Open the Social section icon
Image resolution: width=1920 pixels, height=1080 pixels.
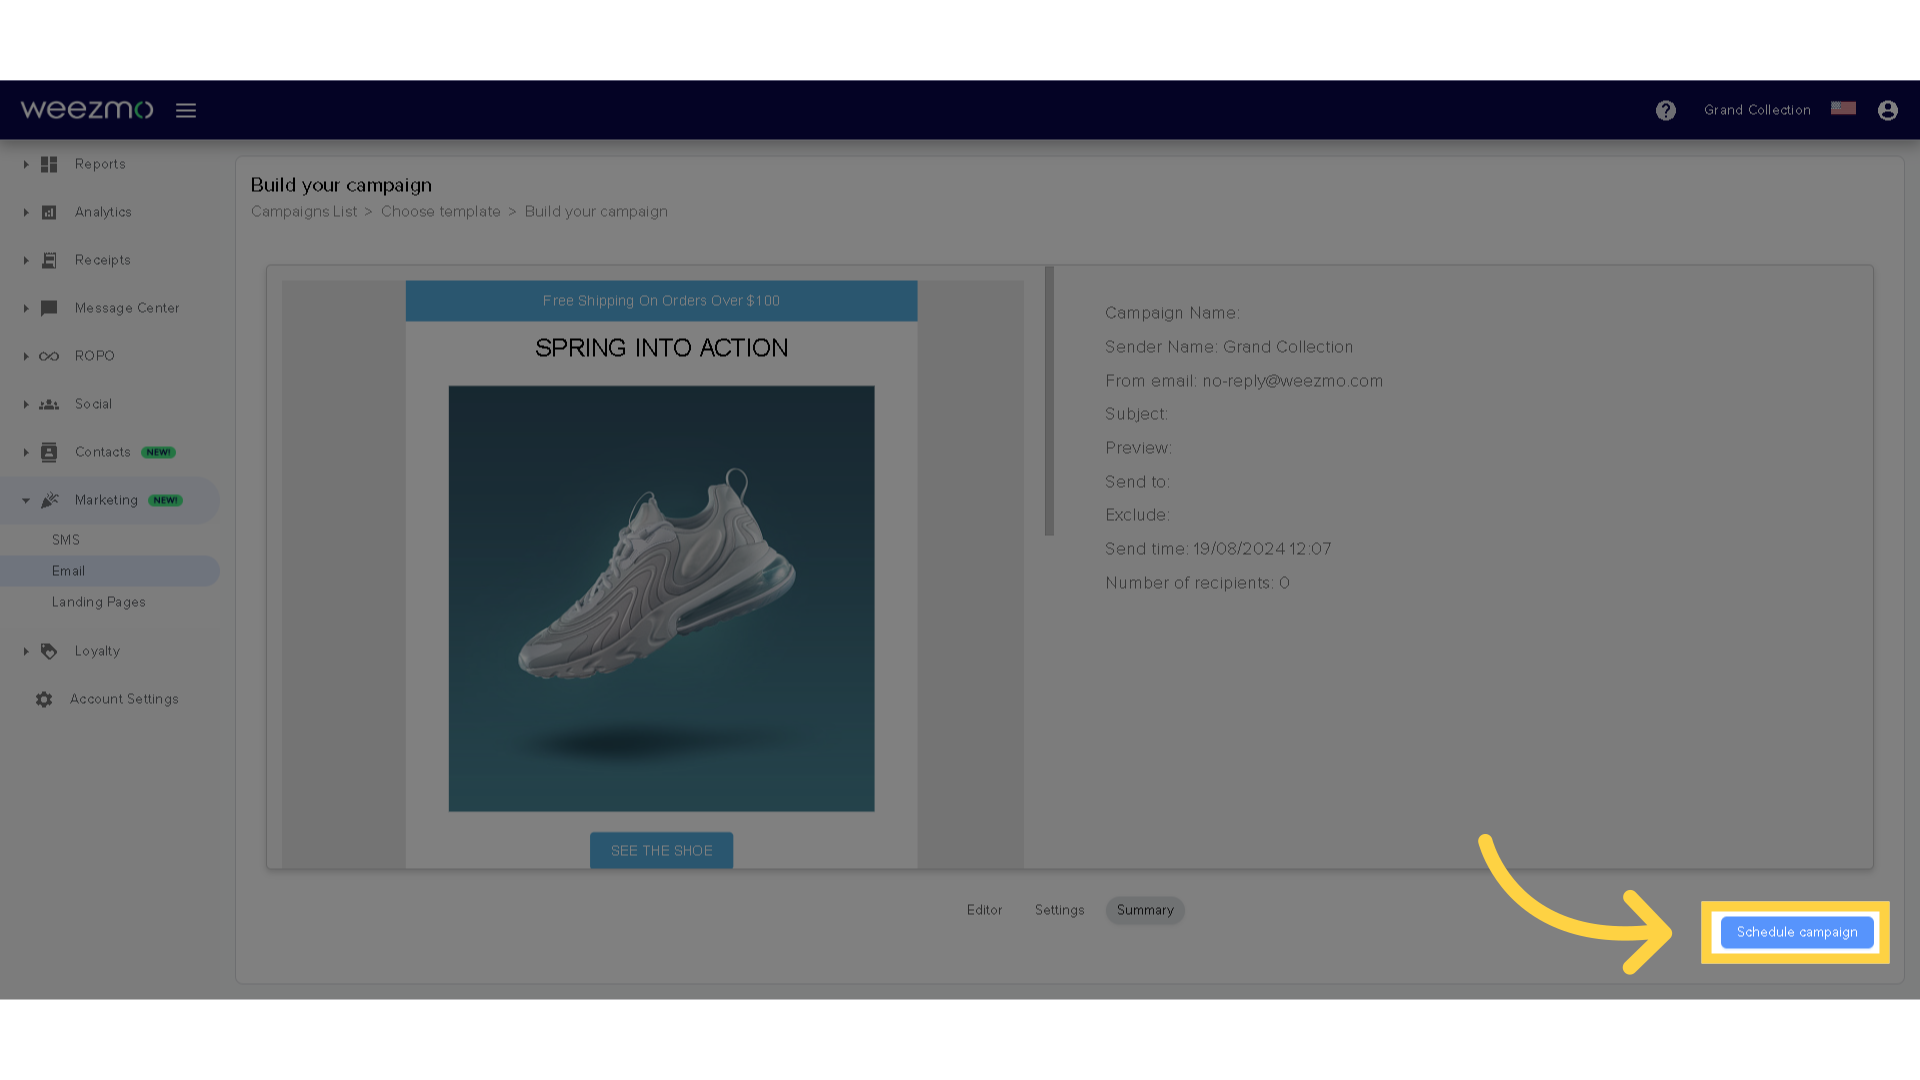pos(49,404)
